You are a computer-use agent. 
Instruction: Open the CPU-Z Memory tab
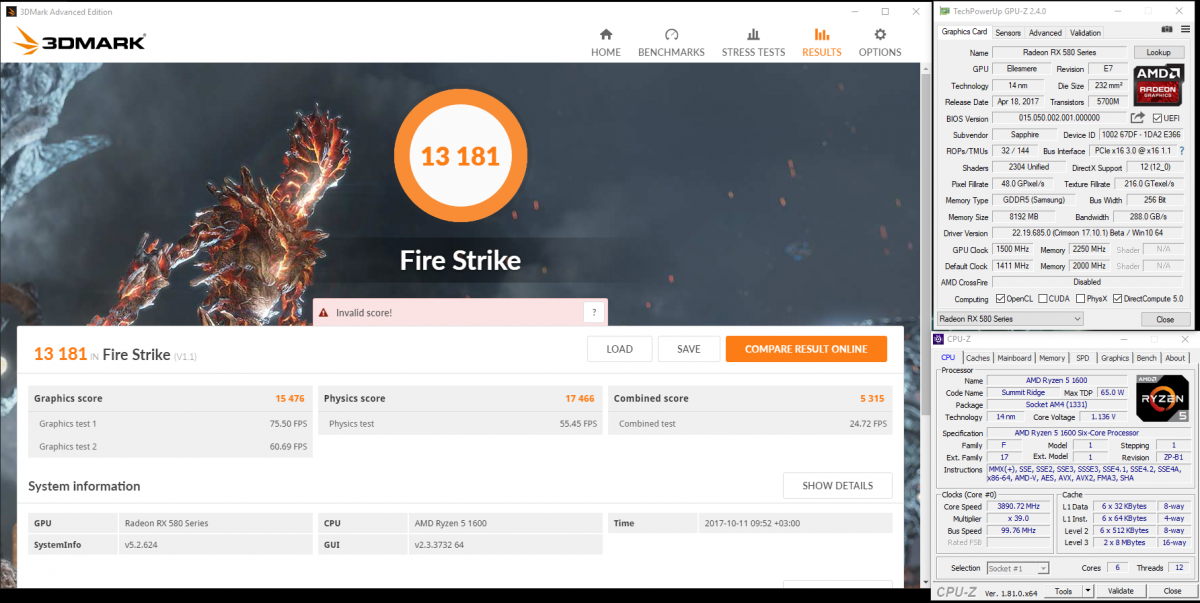[x=1052, y=357]
